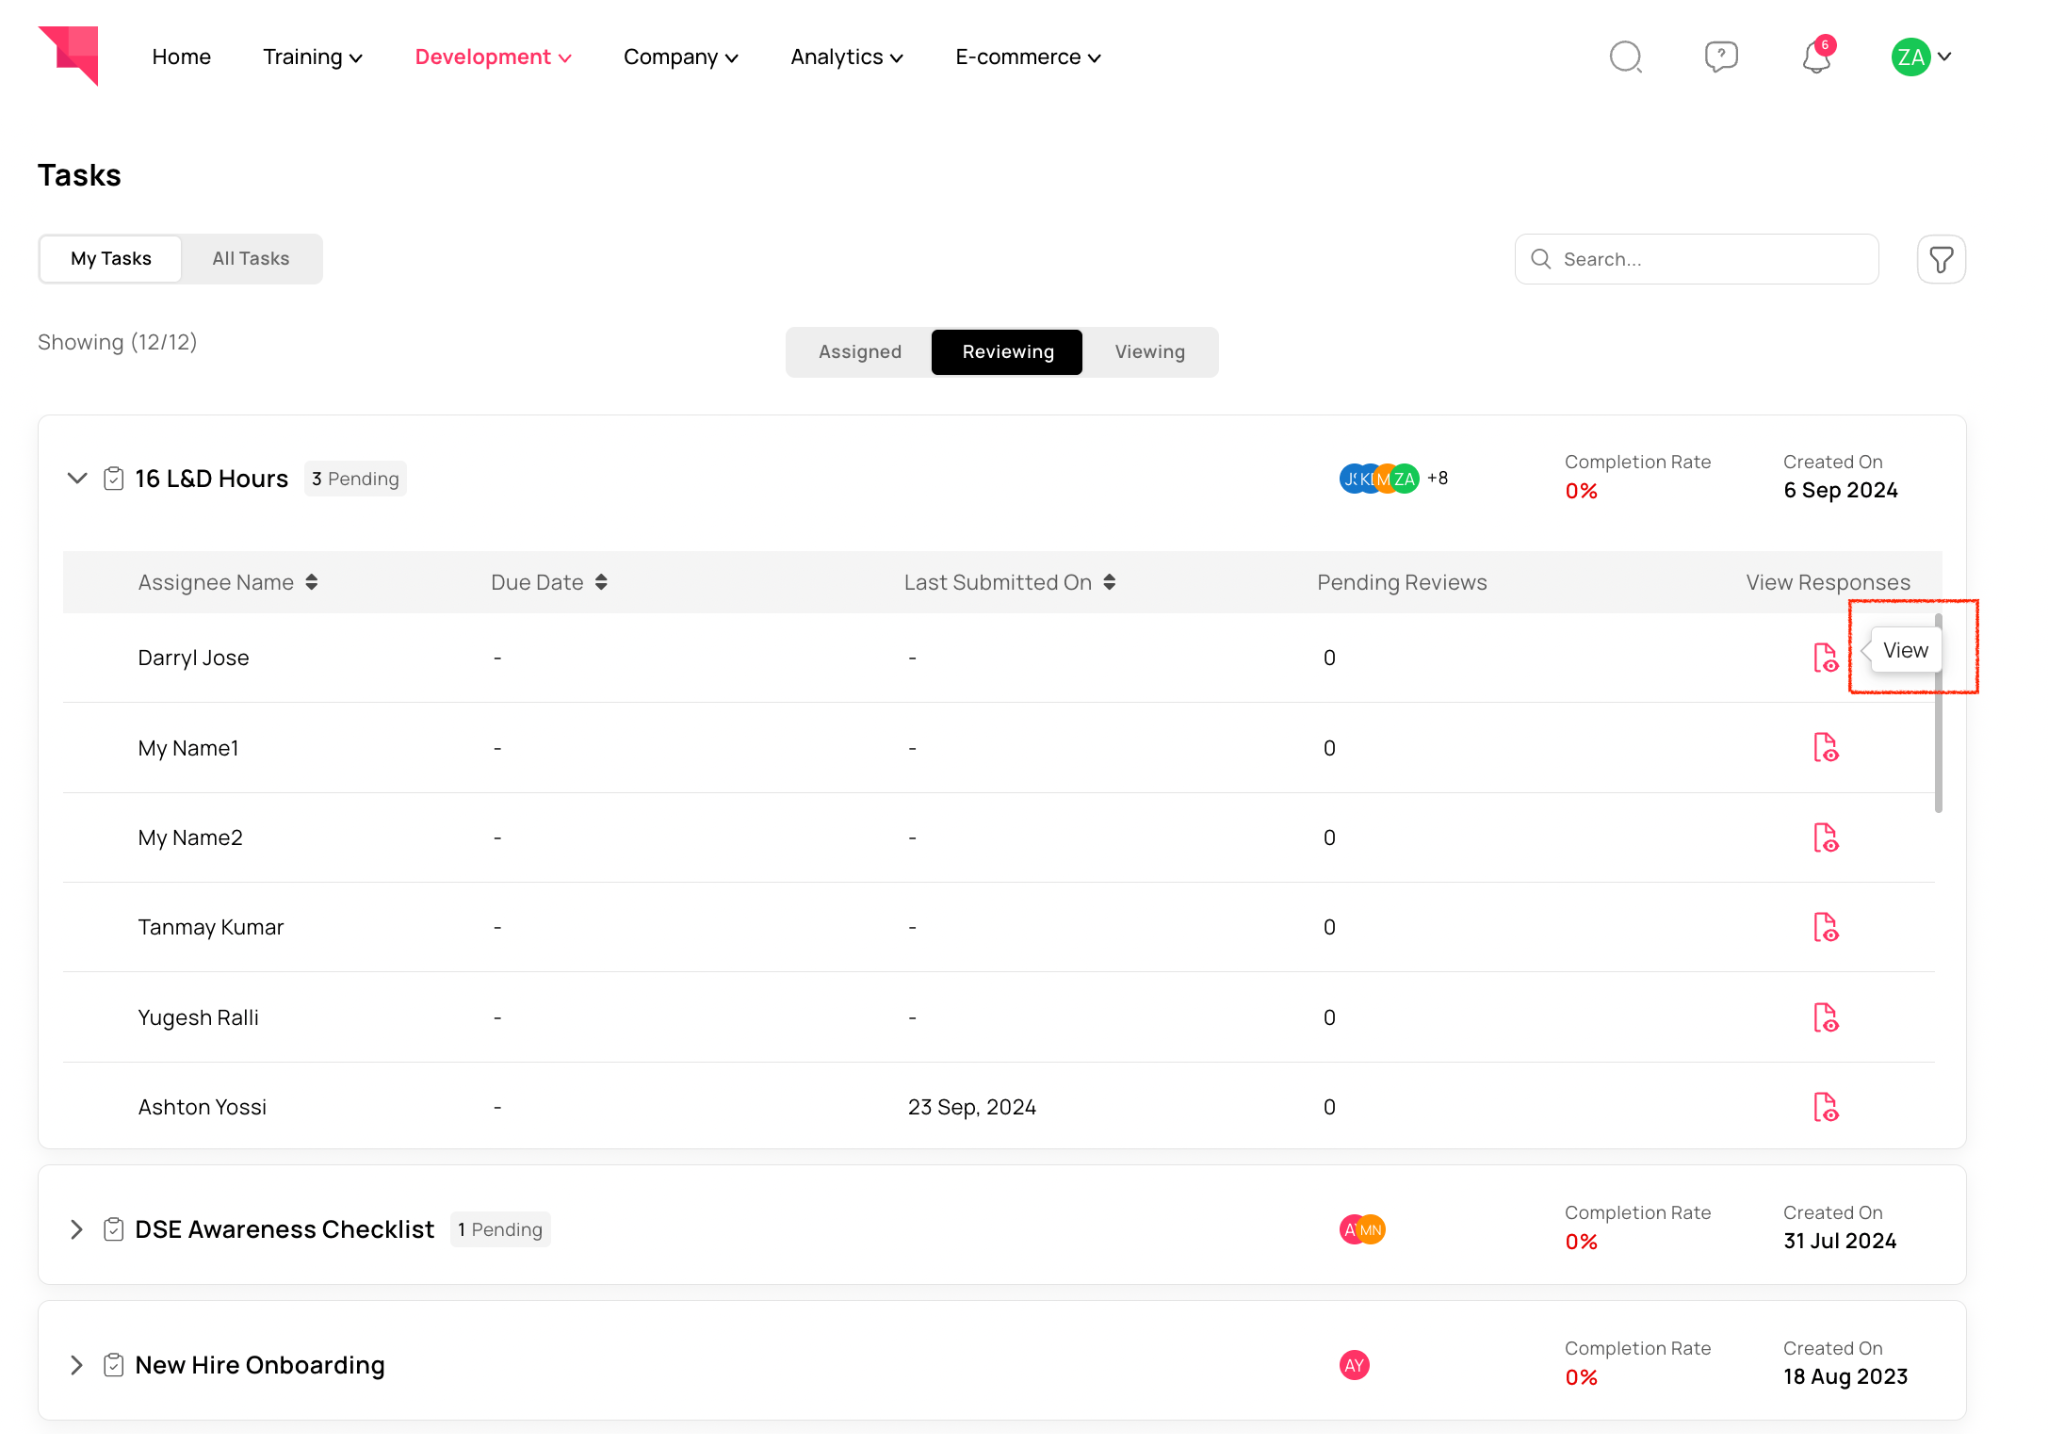Open the help chat bubble icon
The height and width of the screenshot is (1434, 2048).
pyautogui.click(x=1720, y=57)
